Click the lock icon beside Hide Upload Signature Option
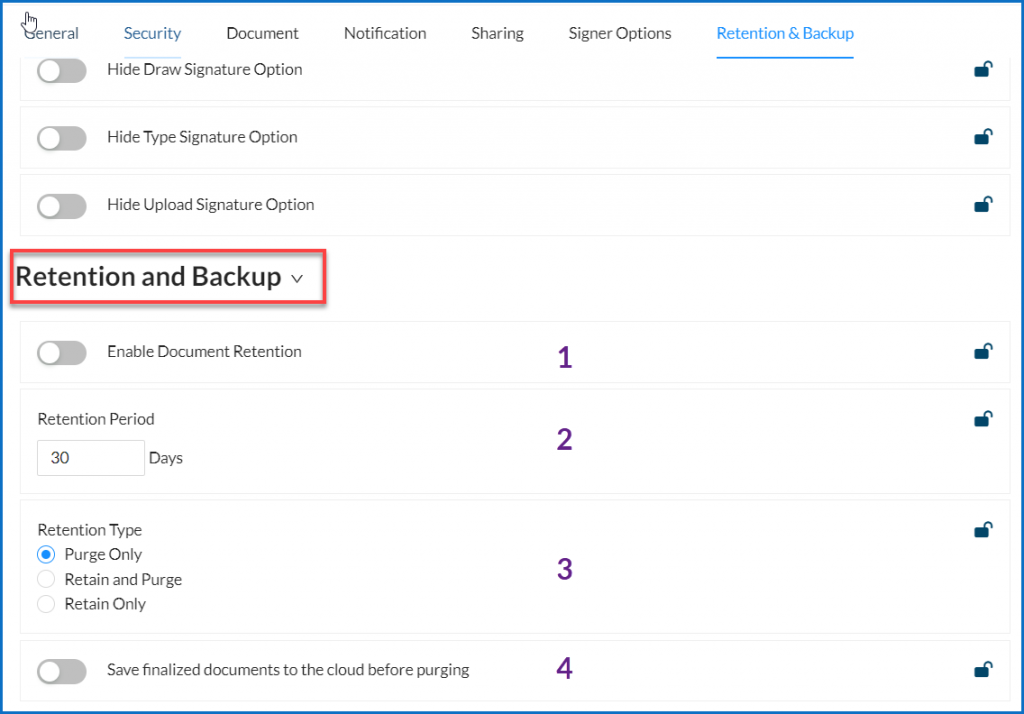This screenshot has width=1024, height=714. point(983,205)
